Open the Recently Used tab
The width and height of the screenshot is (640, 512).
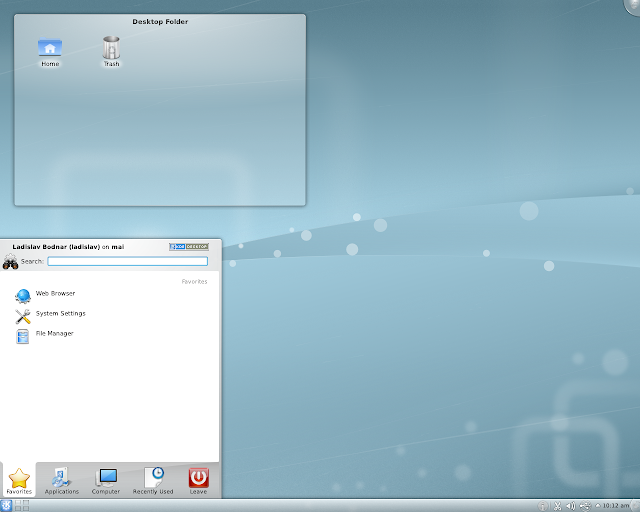click(x=153, y=480)
